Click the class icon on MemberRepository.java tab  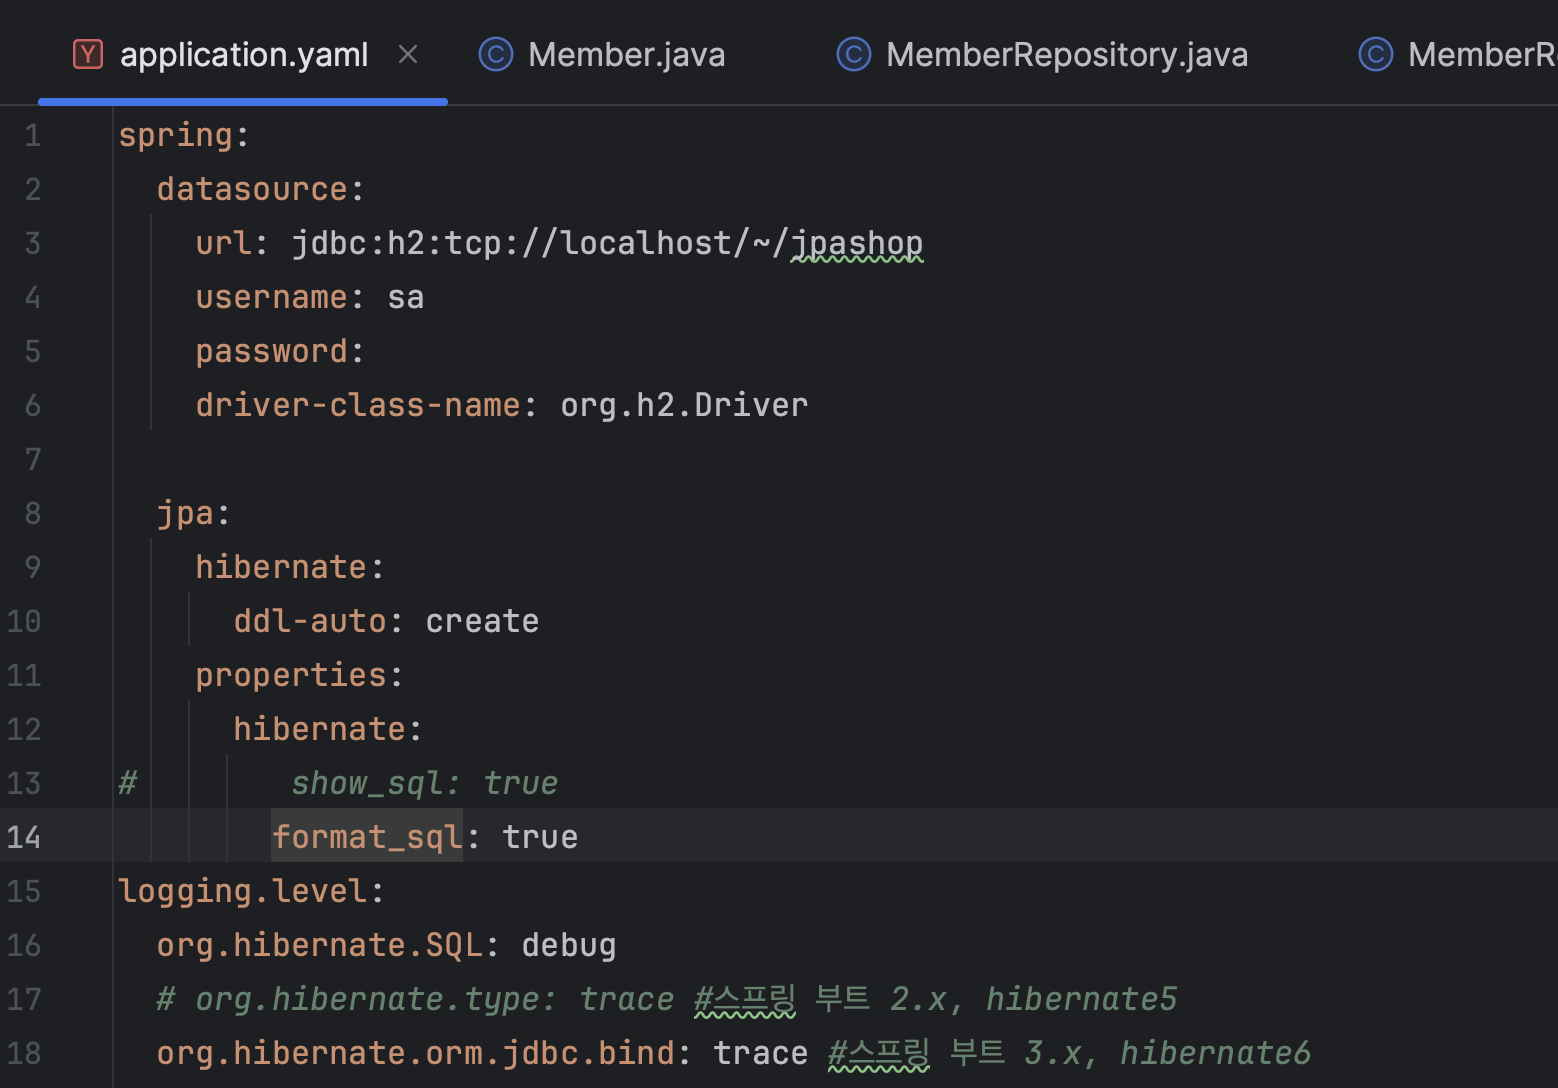pos(854,54)
